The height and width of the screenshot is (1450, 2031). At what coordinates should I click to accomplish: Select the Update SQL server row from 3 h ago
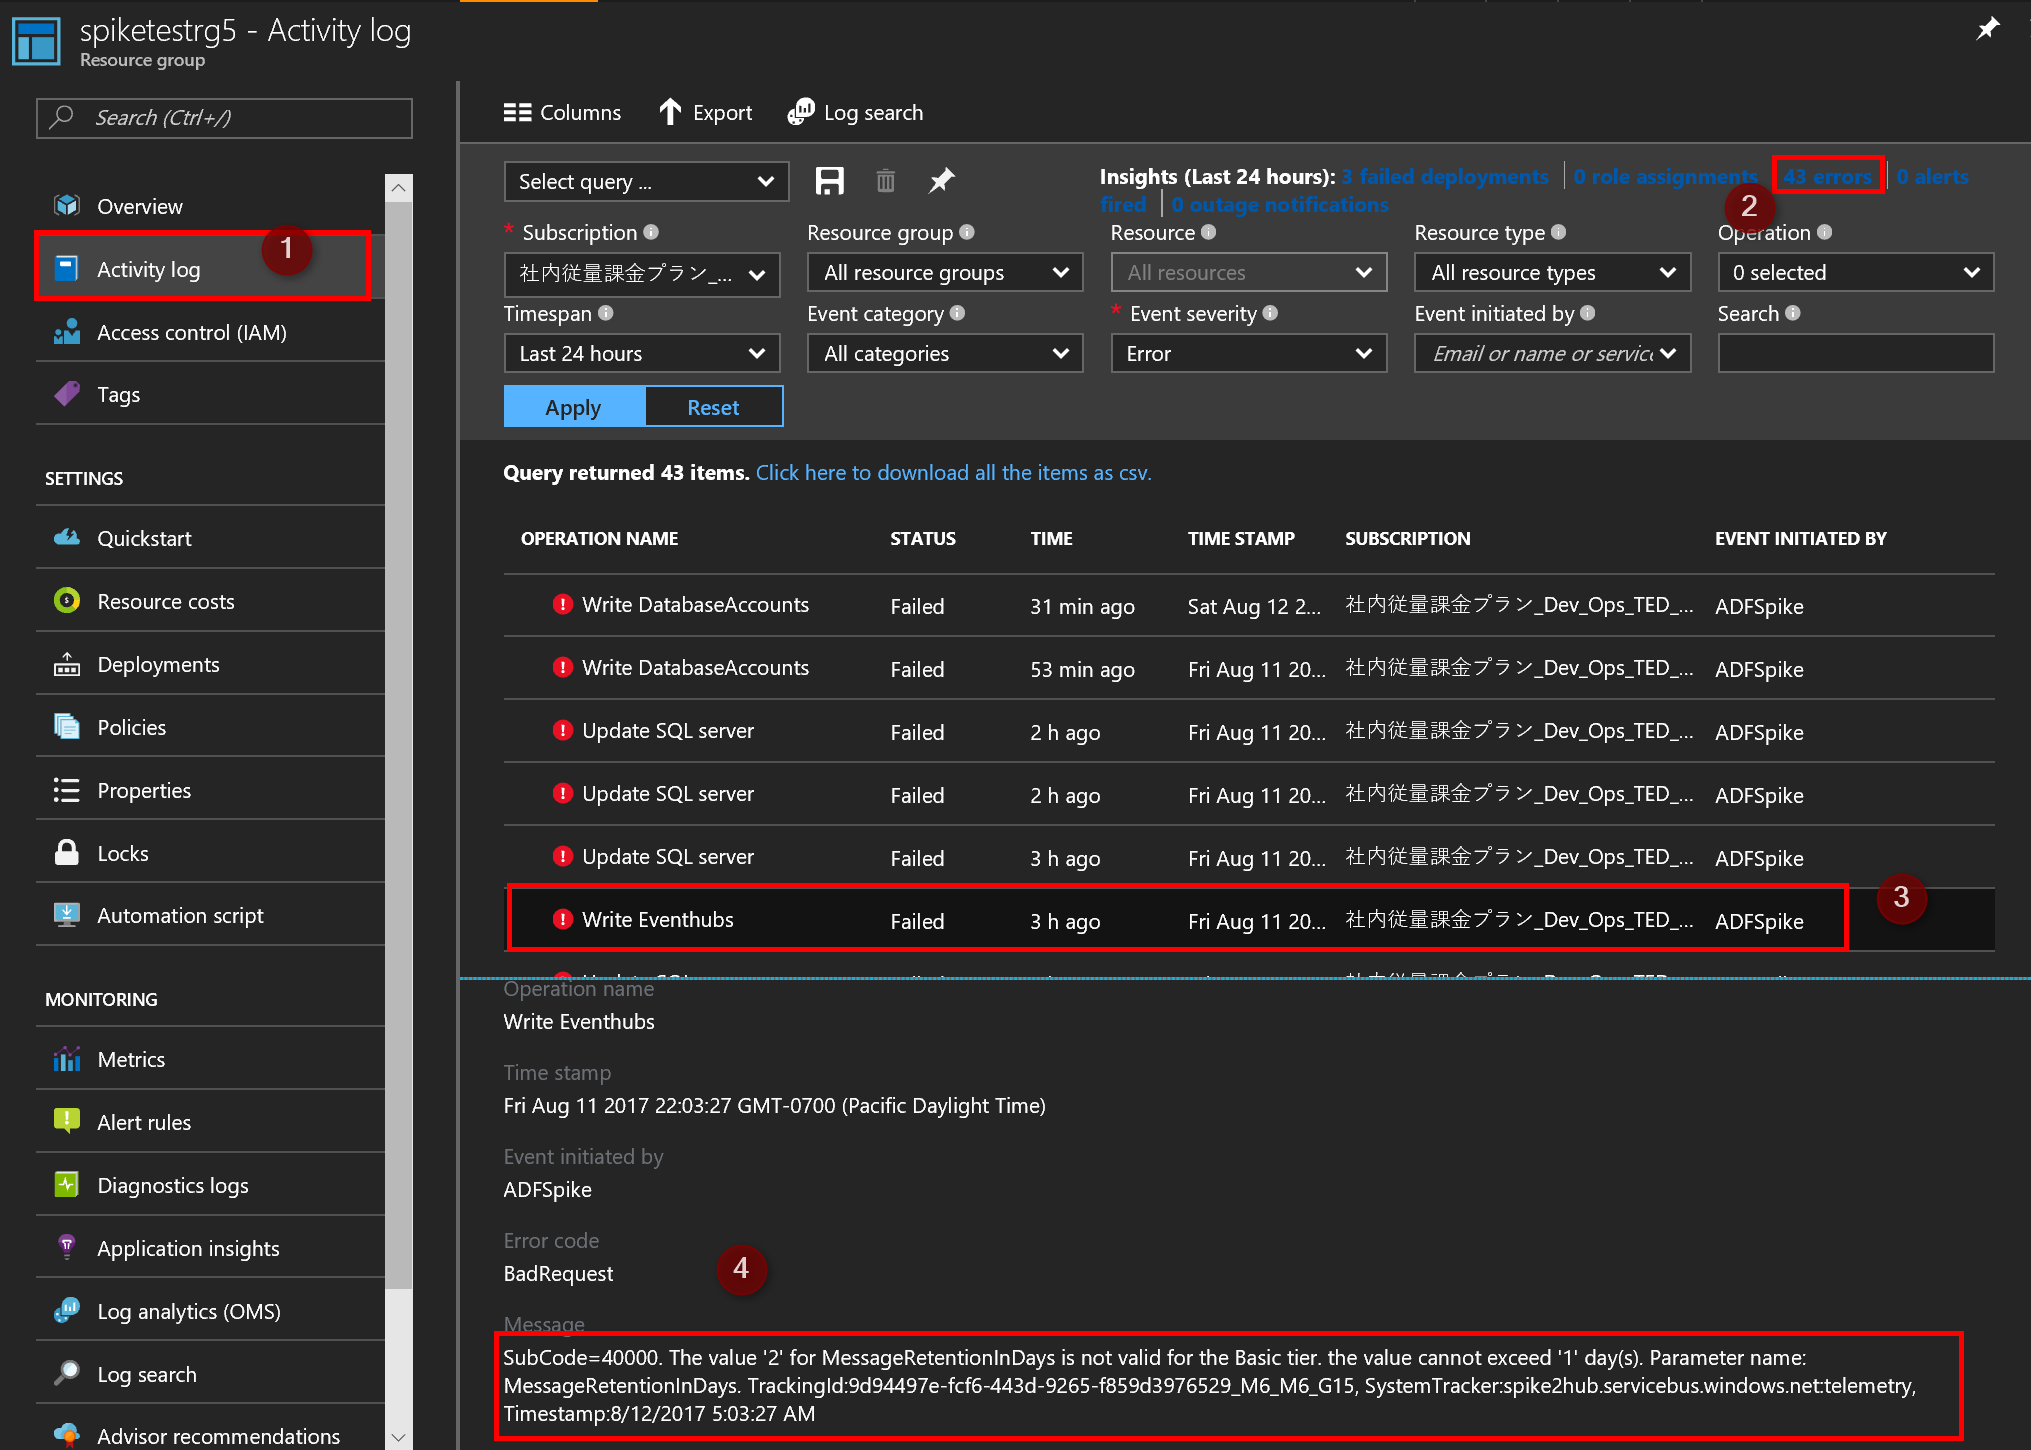coord(1249,857)
